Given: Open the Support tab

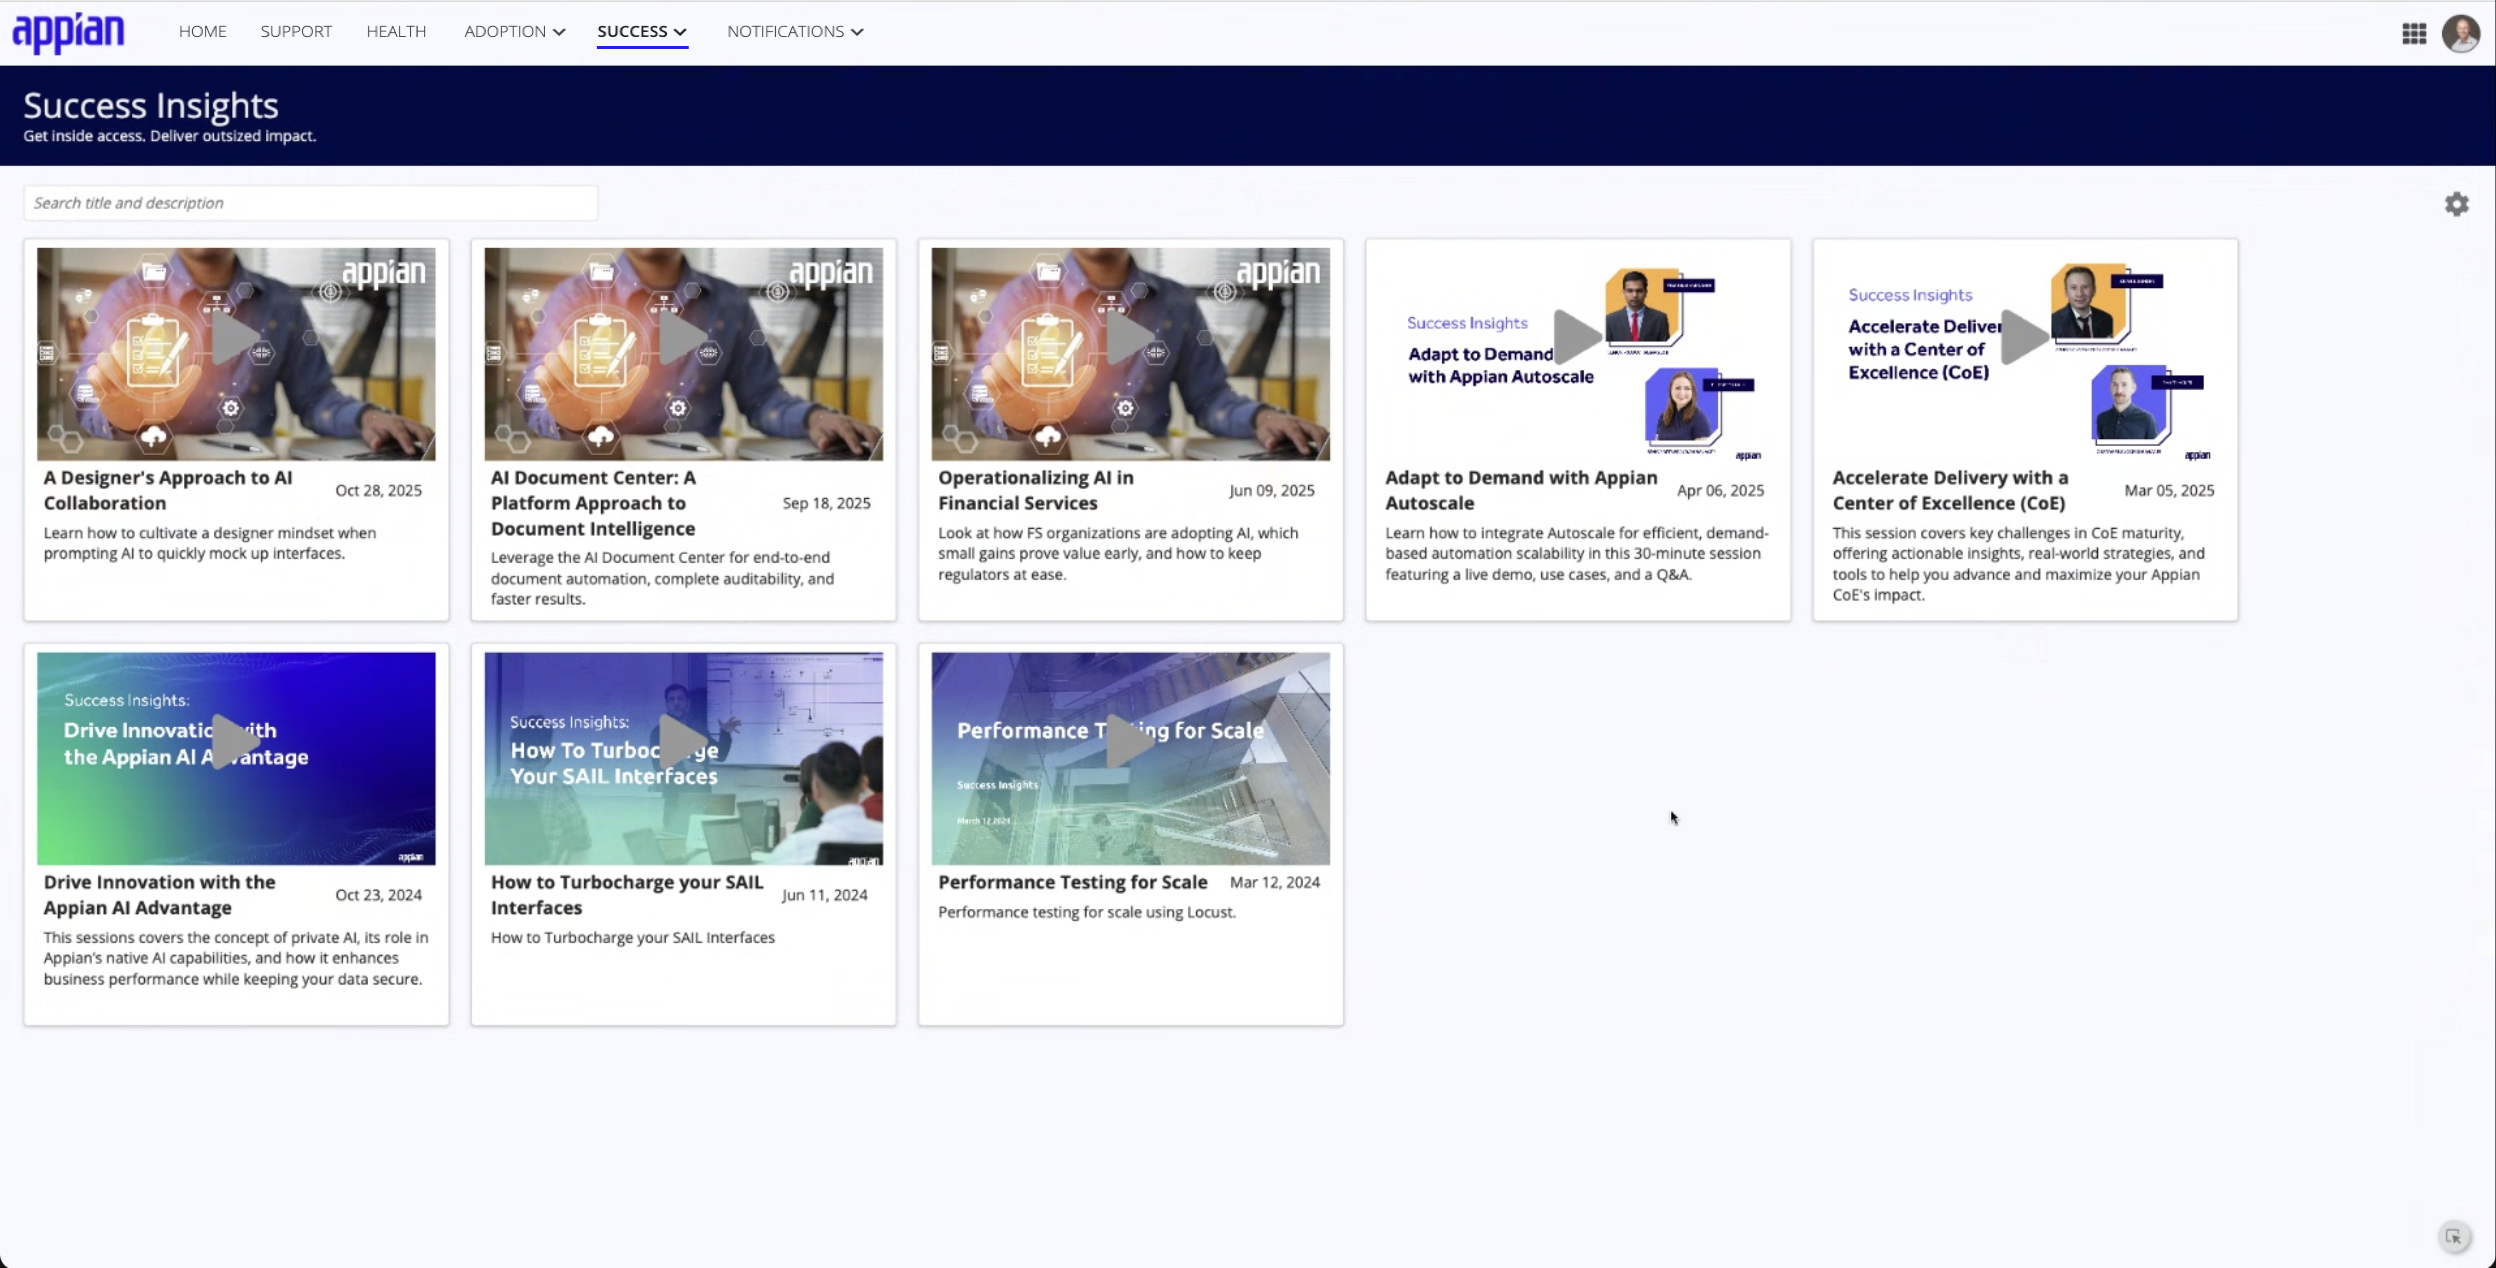Looking at the screenshot, I should click(296, 32).
